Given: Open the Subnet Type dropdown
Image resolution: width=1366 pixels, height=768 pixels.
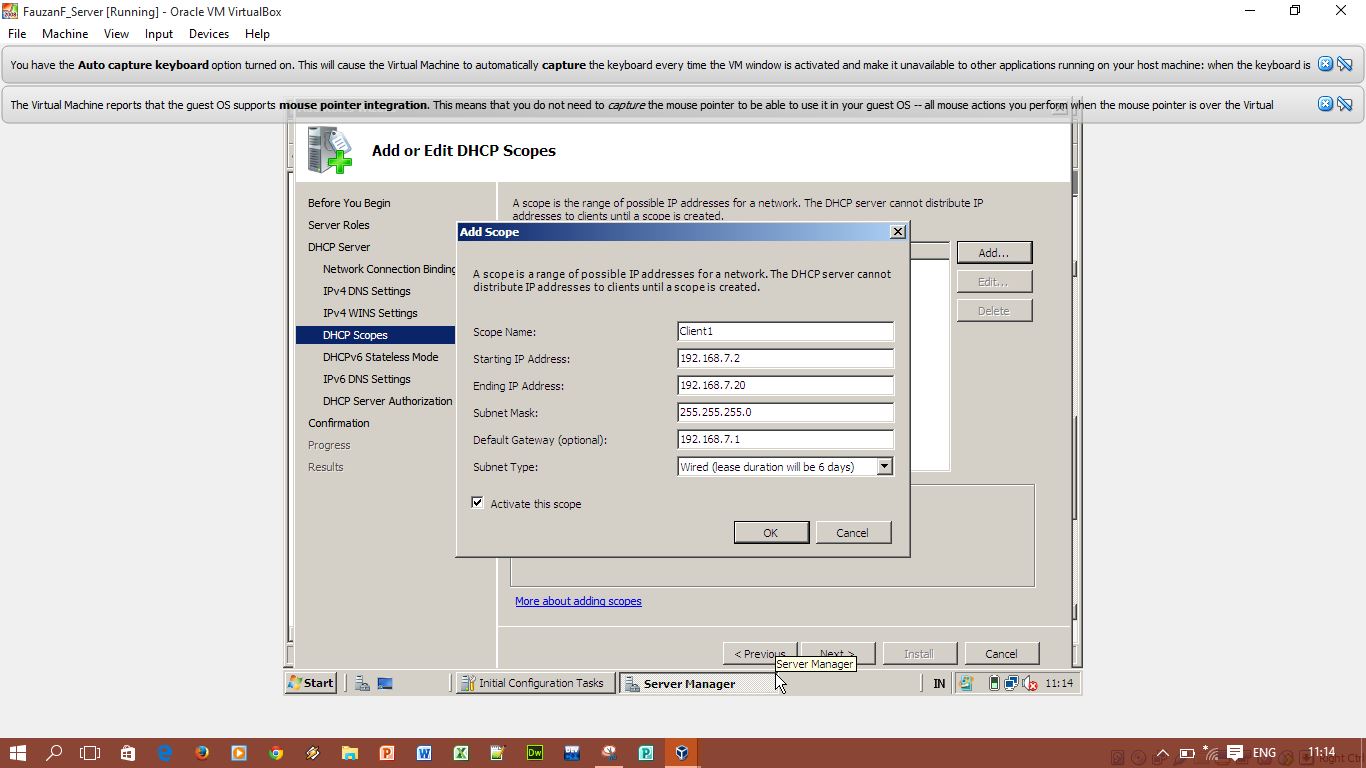Looking at the screenshot, I should 883,466.
